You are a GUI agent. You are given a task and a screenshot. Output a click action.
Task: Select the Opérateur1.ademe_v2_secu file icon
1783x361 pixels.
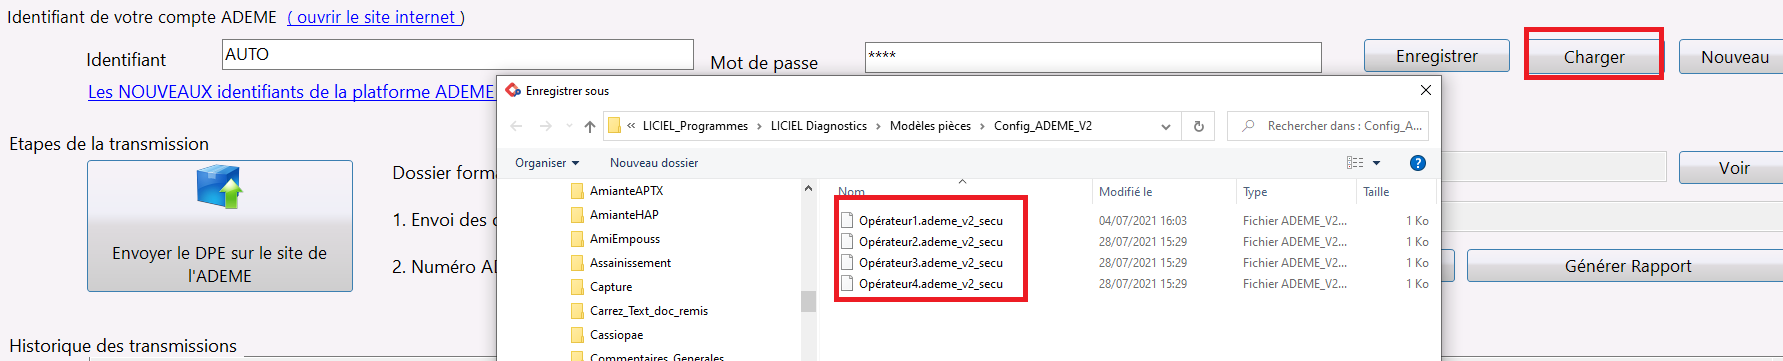point(847,220)
